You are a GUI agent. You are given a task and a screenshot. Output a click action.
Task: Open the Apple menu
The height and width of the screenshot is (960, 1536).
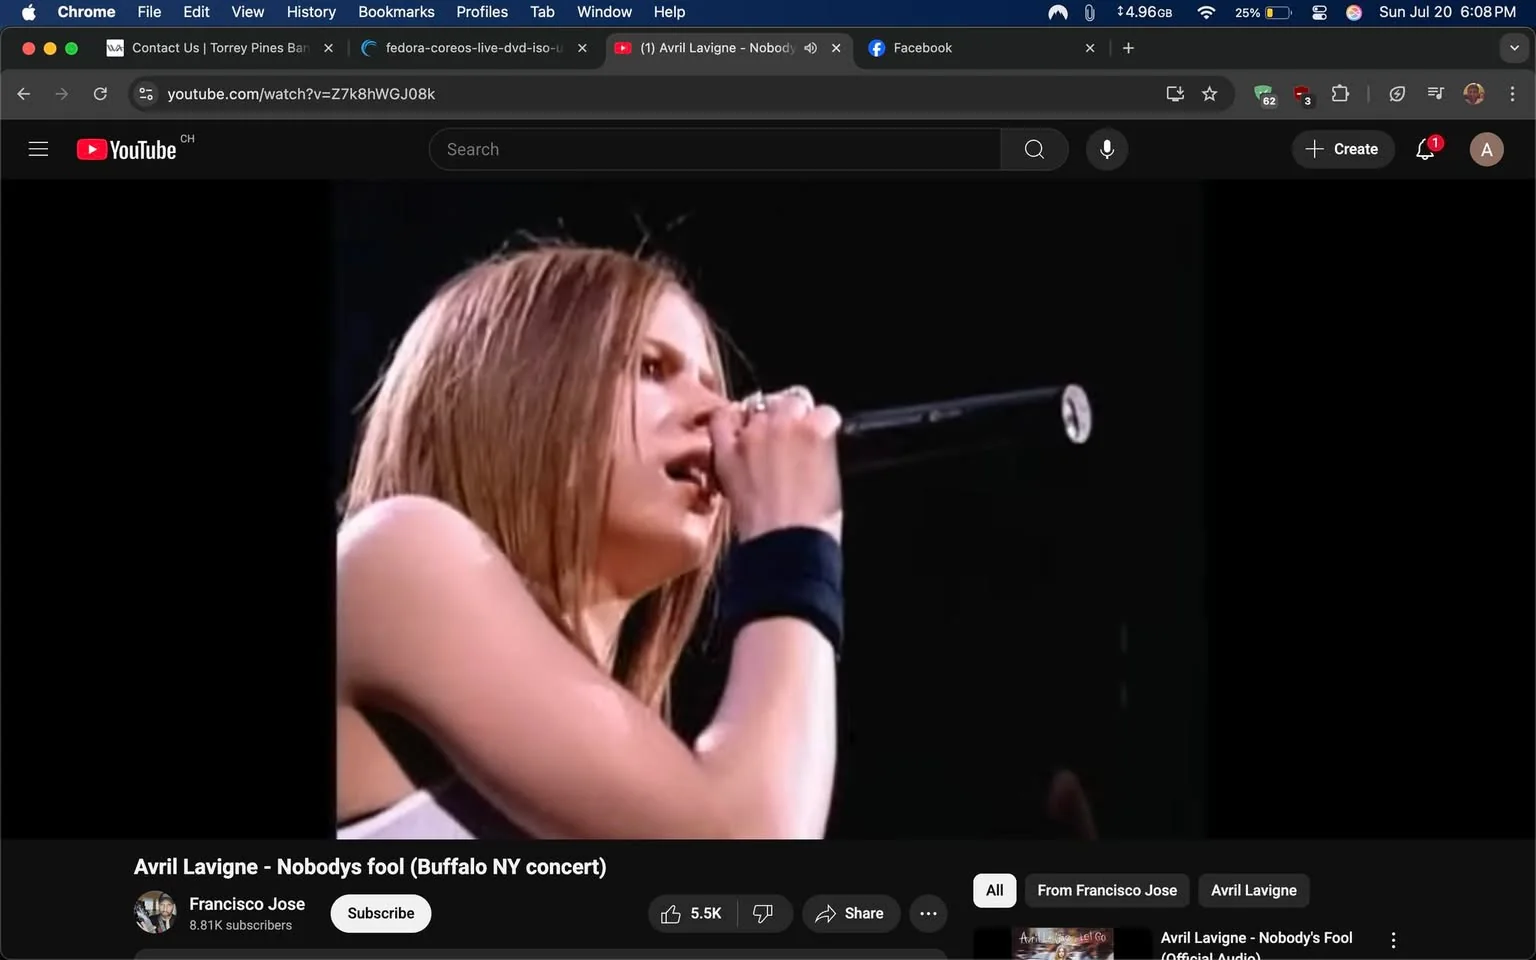pos(28,12)
